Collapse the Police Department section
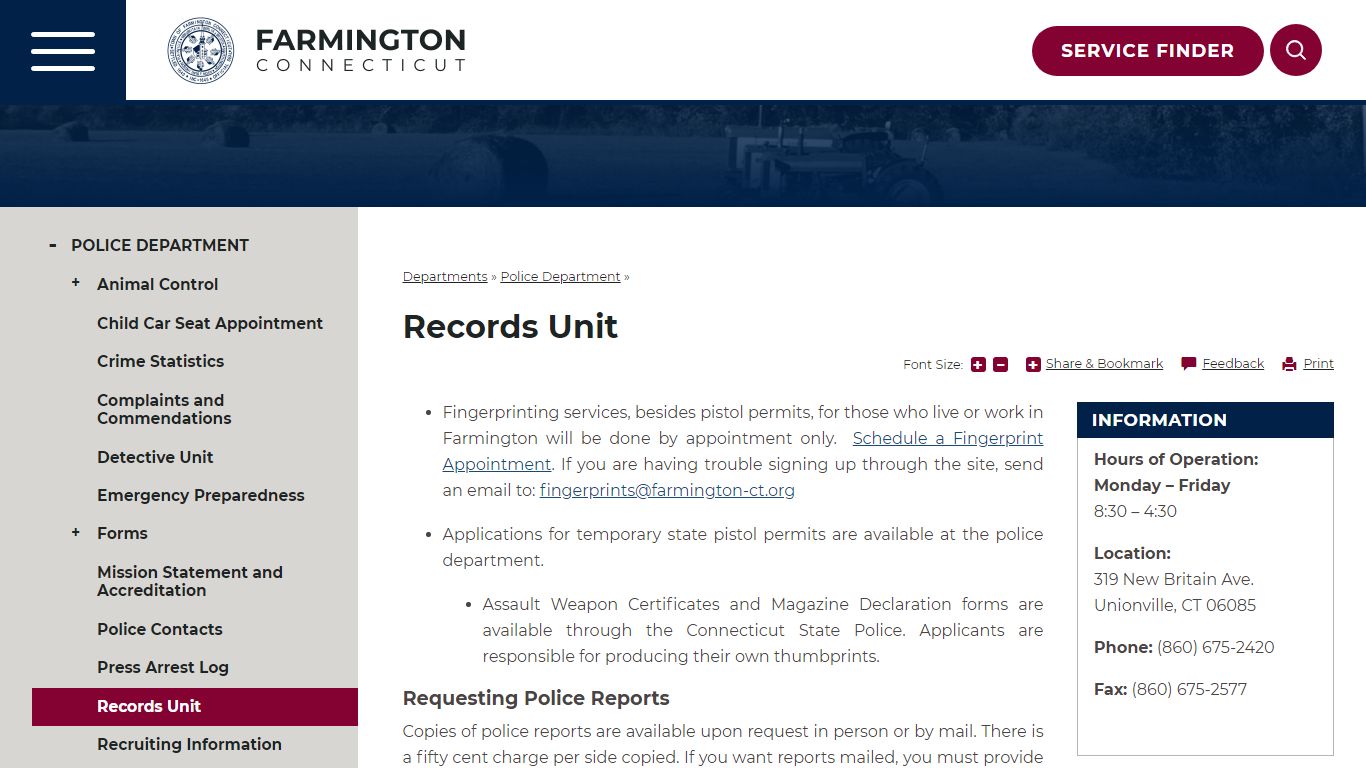 [x=53, y=245]
